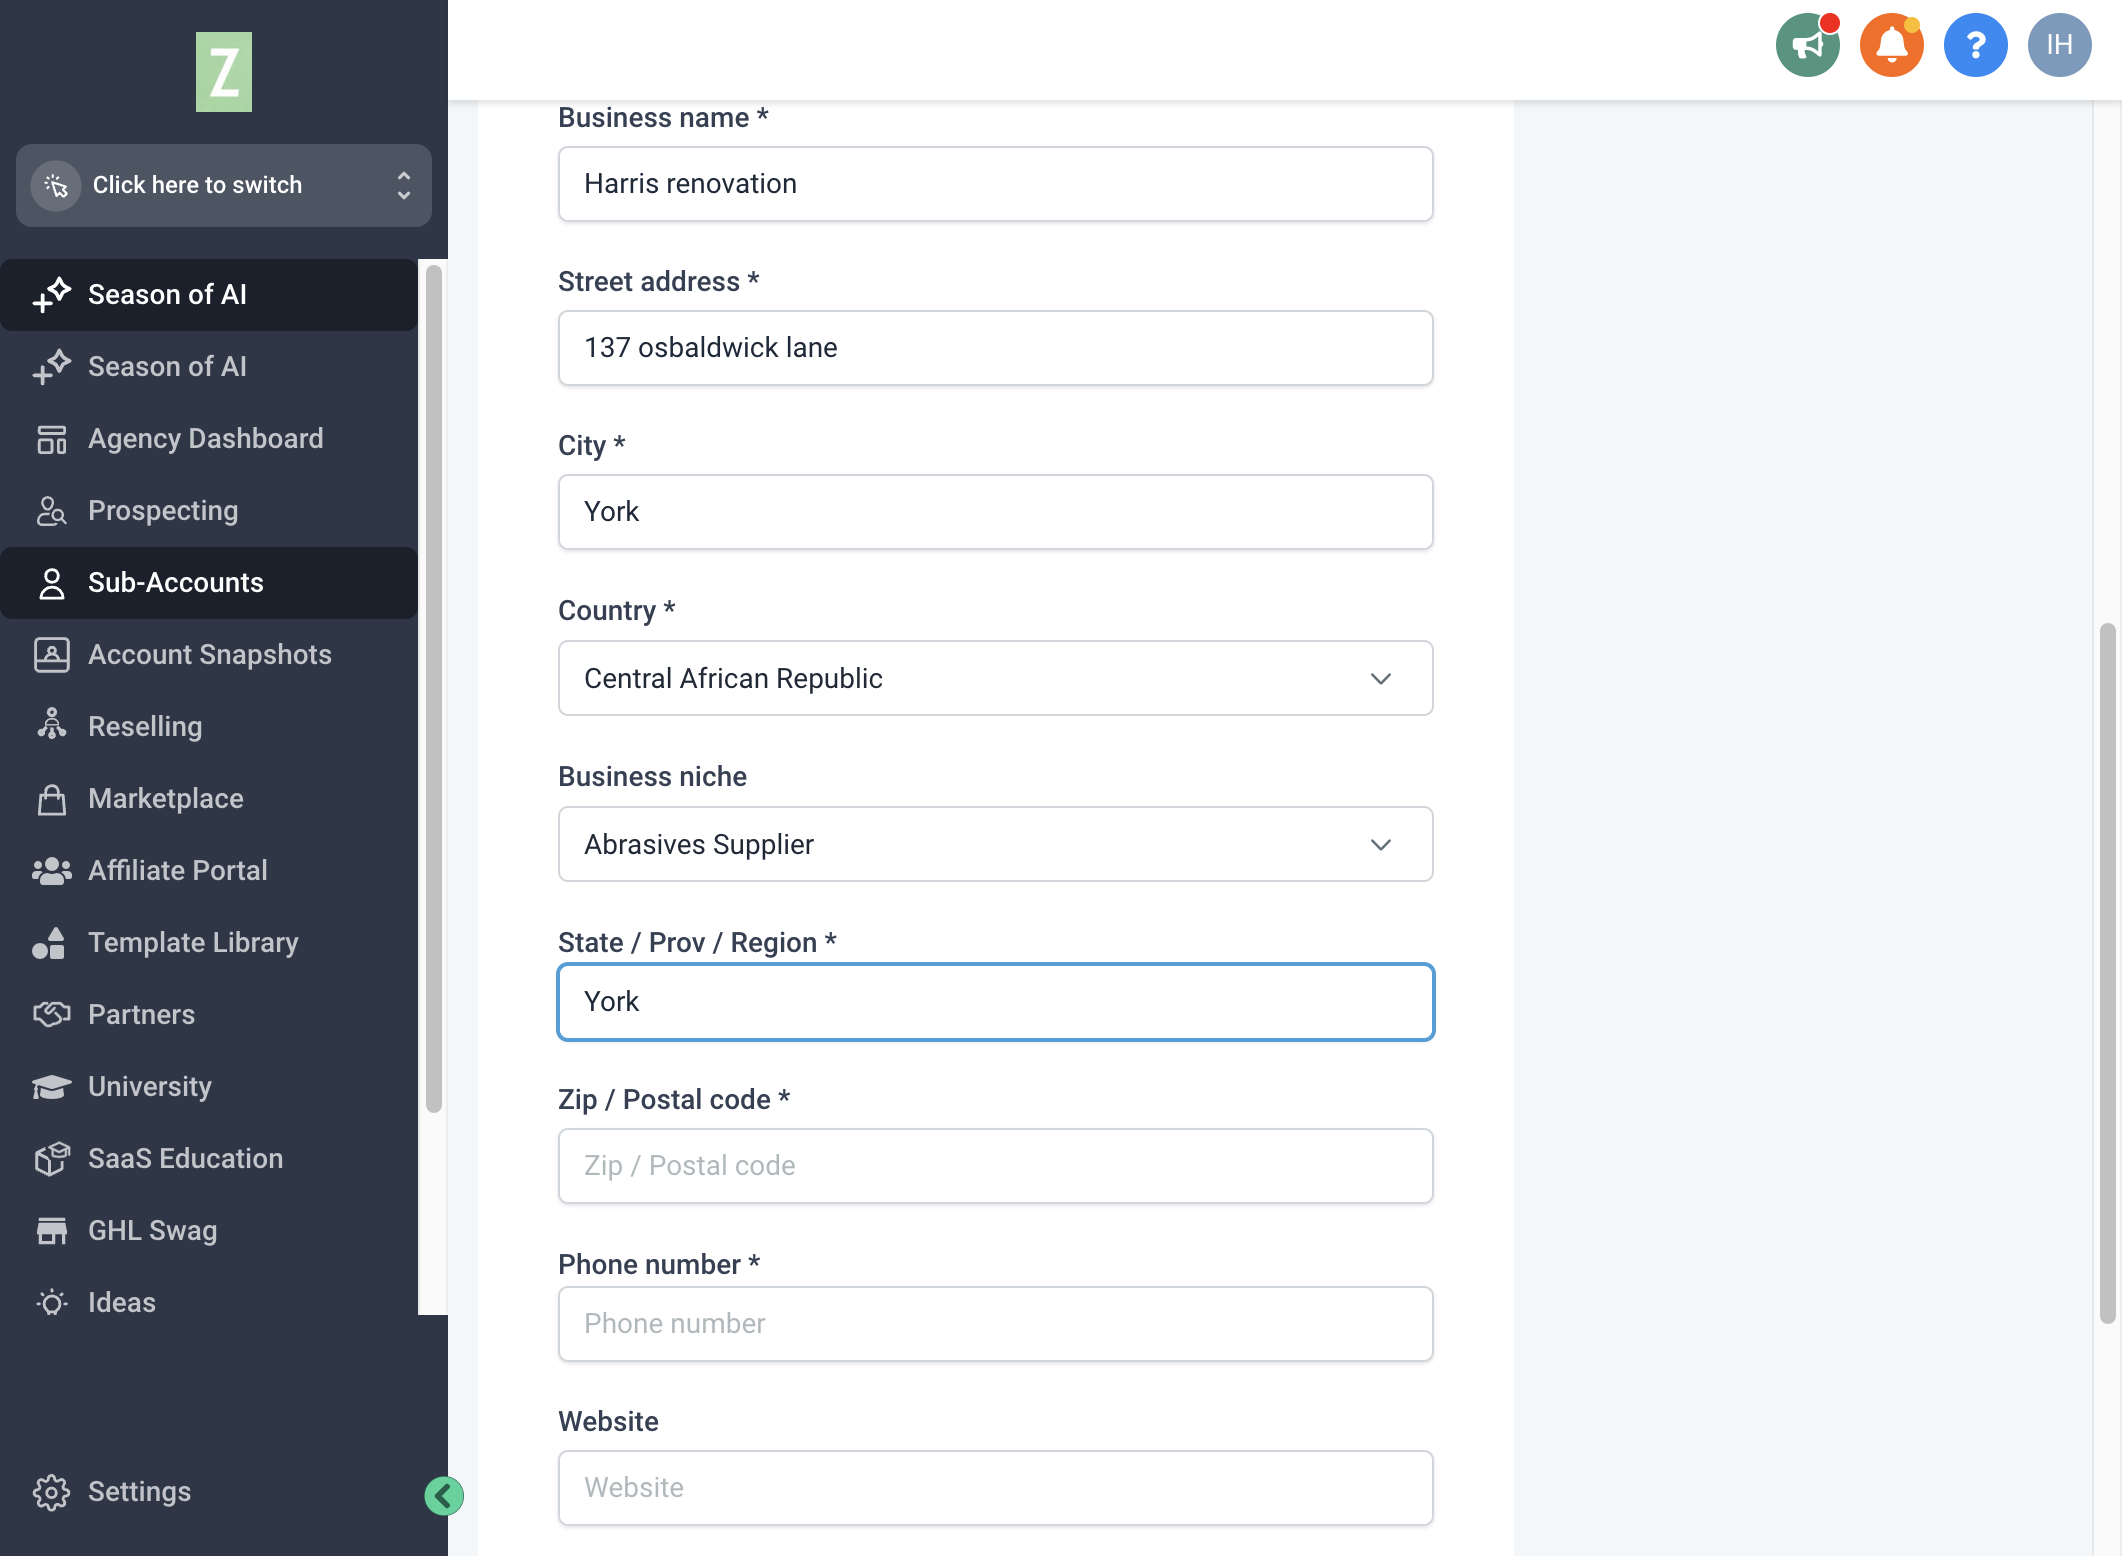
Task: Click the Settings gear icon
Action: pyautogui.click(x=51, y=1492)
